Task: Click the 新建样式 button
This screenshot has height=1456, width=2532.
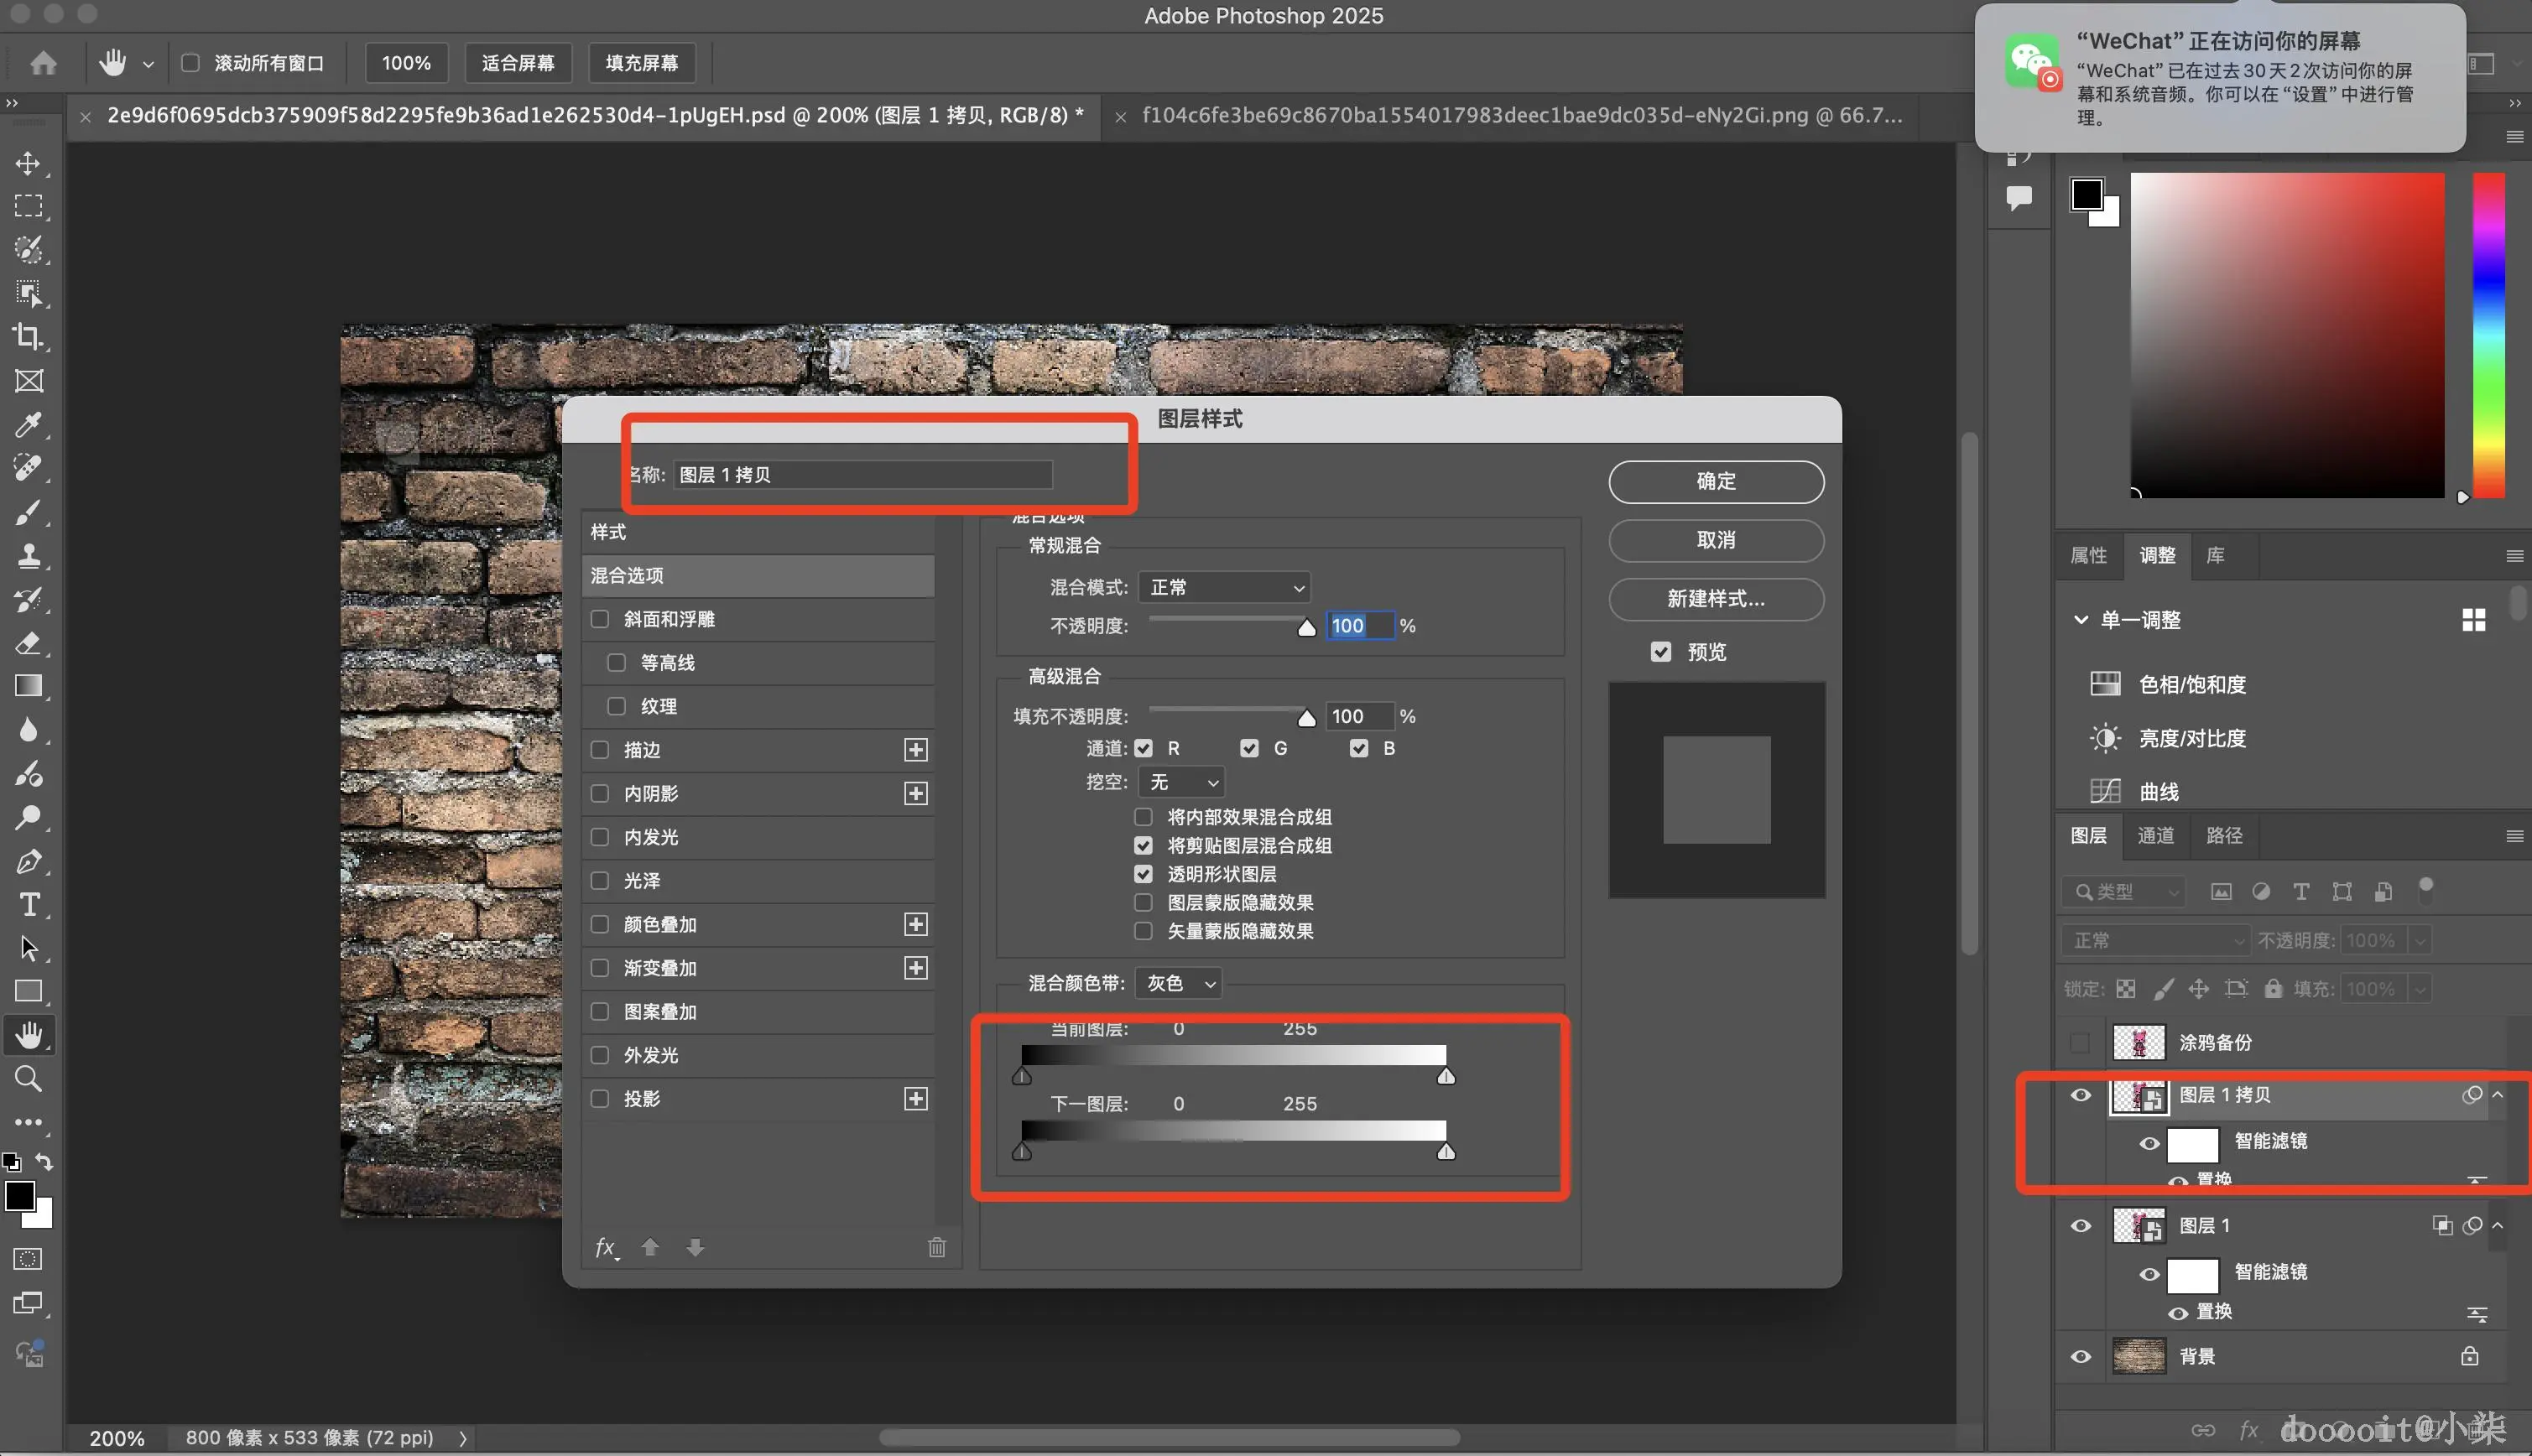Action: [x=1716, y=599]
